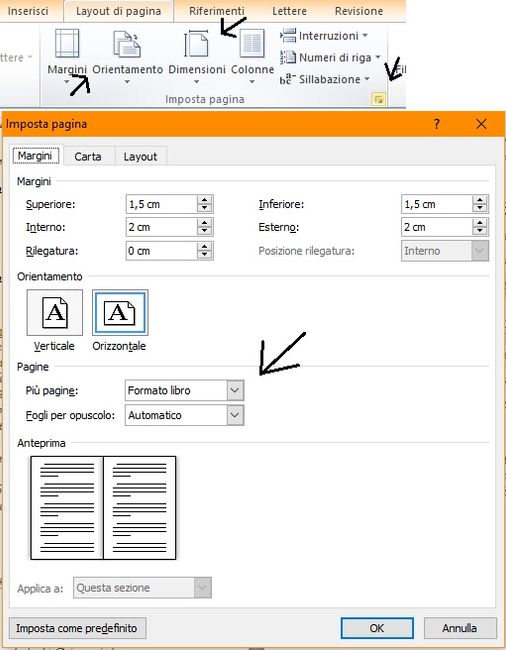This screenshot has height=650, width=506.
Task: Click the Numeri di riga icon
Action: (288, 57)
